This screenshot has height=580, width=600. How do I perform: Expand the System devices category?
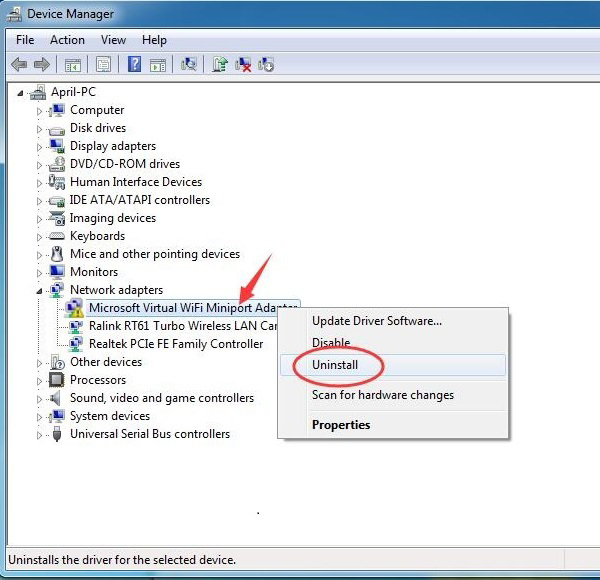[x=39, y=417]
